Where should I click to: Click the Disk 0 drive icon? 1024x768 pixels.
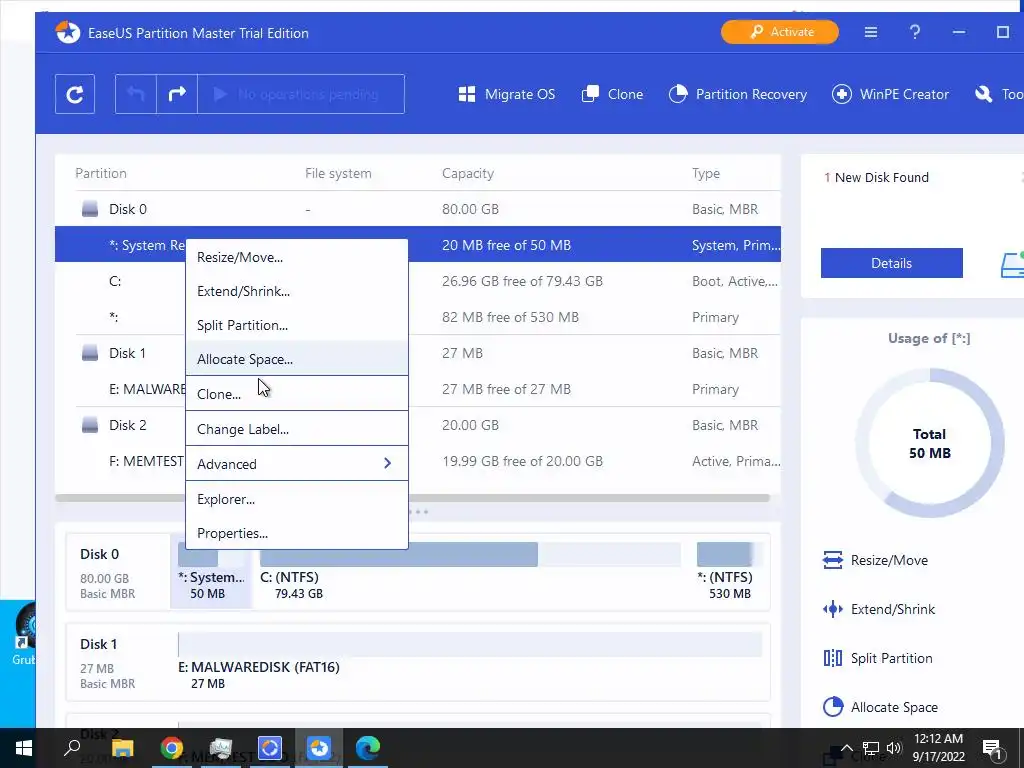click(90, 209)
